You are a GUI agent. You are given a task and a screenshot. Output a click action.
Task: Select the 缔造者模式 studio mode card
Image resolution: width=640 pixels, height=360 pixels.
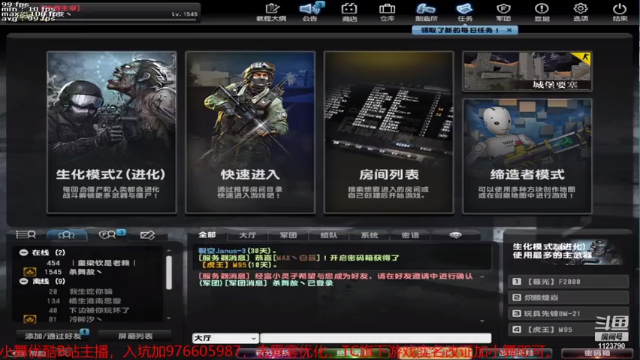[x=527, y=156]
